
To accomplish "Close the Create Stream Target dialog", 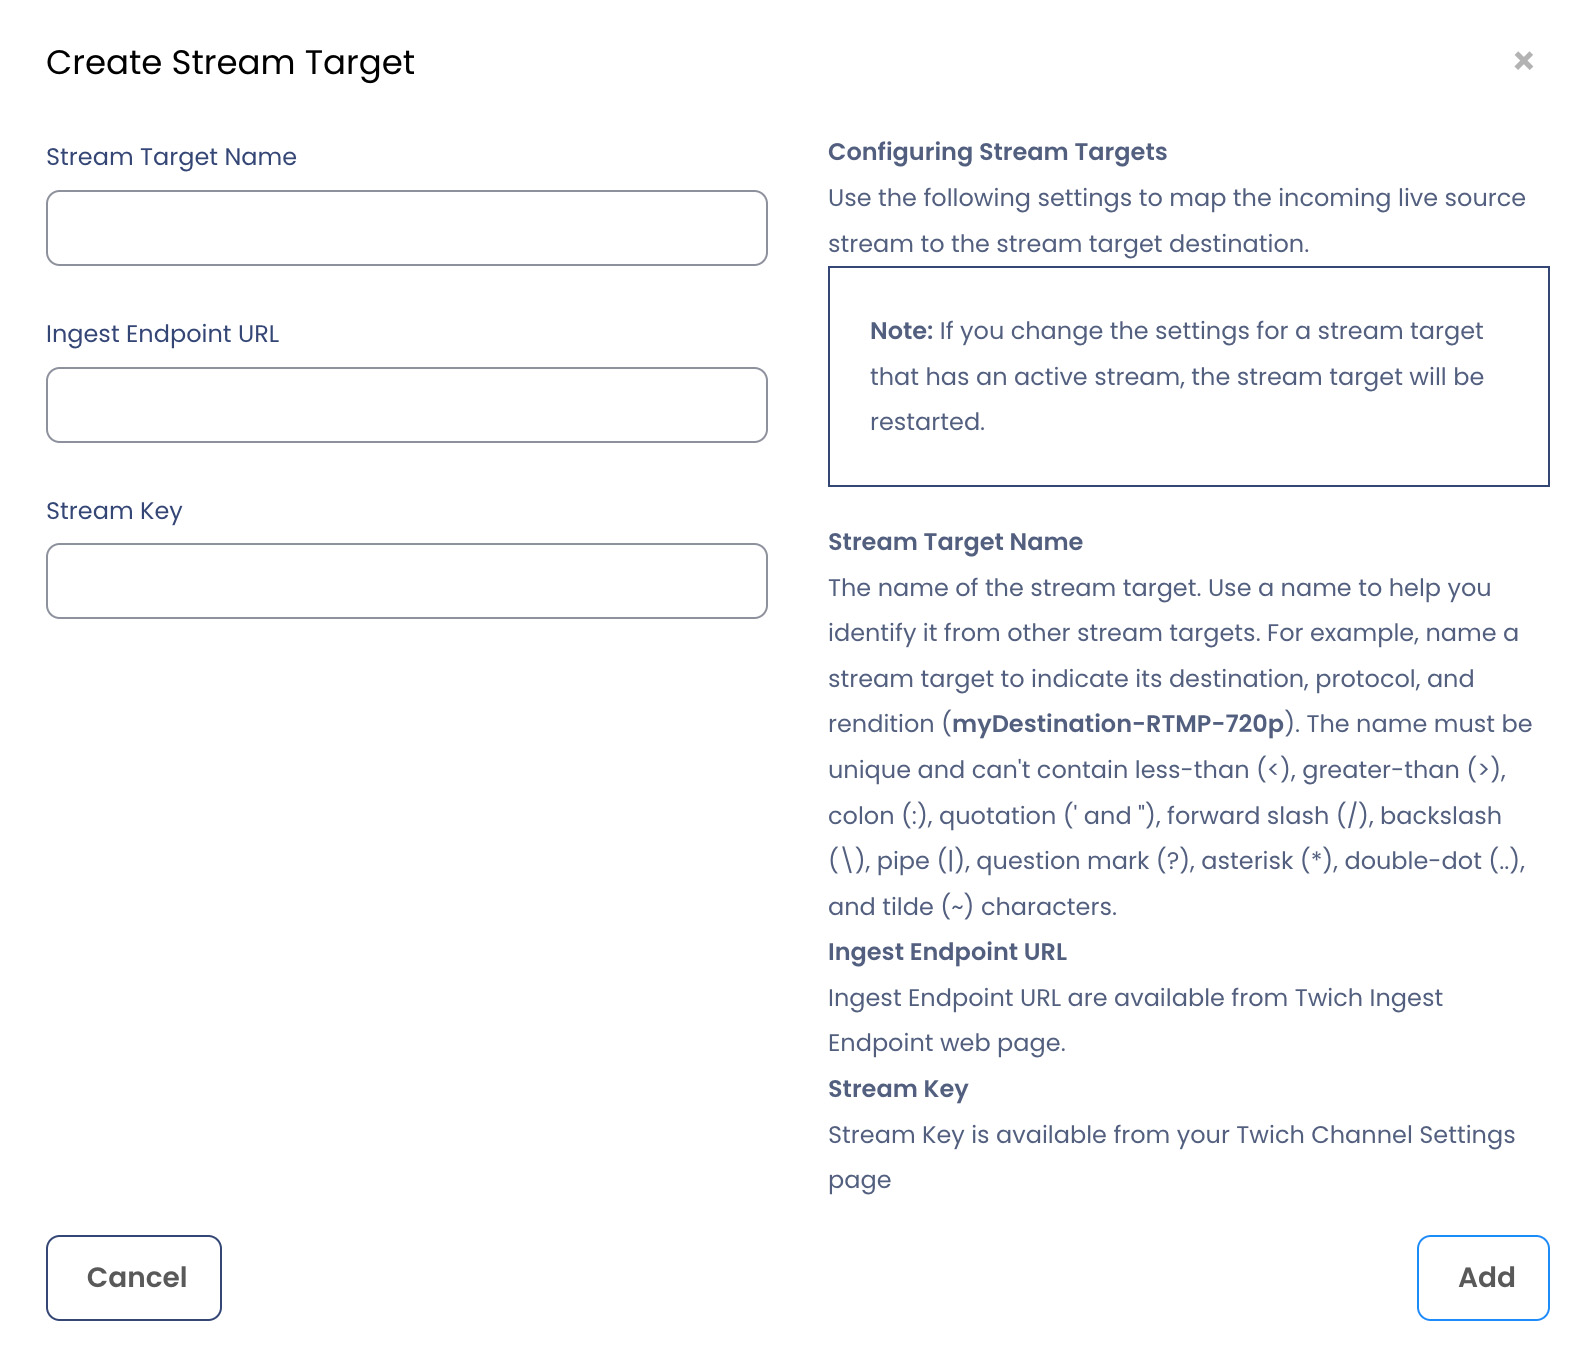I will 1523,61.
